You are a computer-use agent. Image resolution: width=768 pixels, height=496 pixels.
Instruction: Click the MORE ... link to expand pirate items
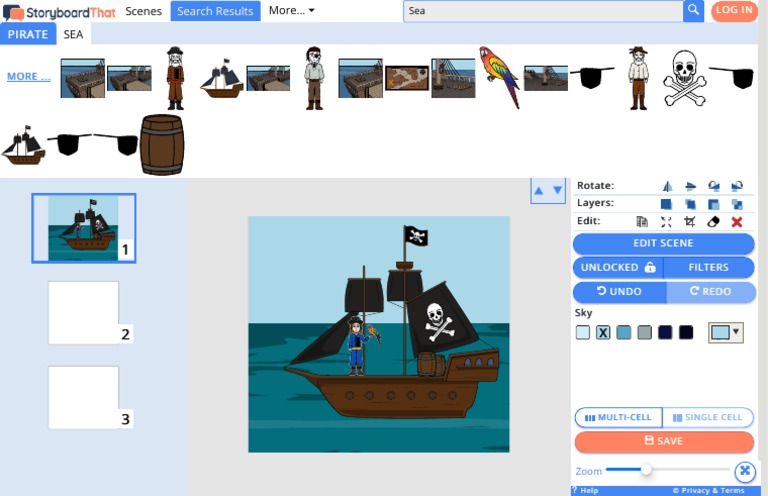click(x=28, y=76)
